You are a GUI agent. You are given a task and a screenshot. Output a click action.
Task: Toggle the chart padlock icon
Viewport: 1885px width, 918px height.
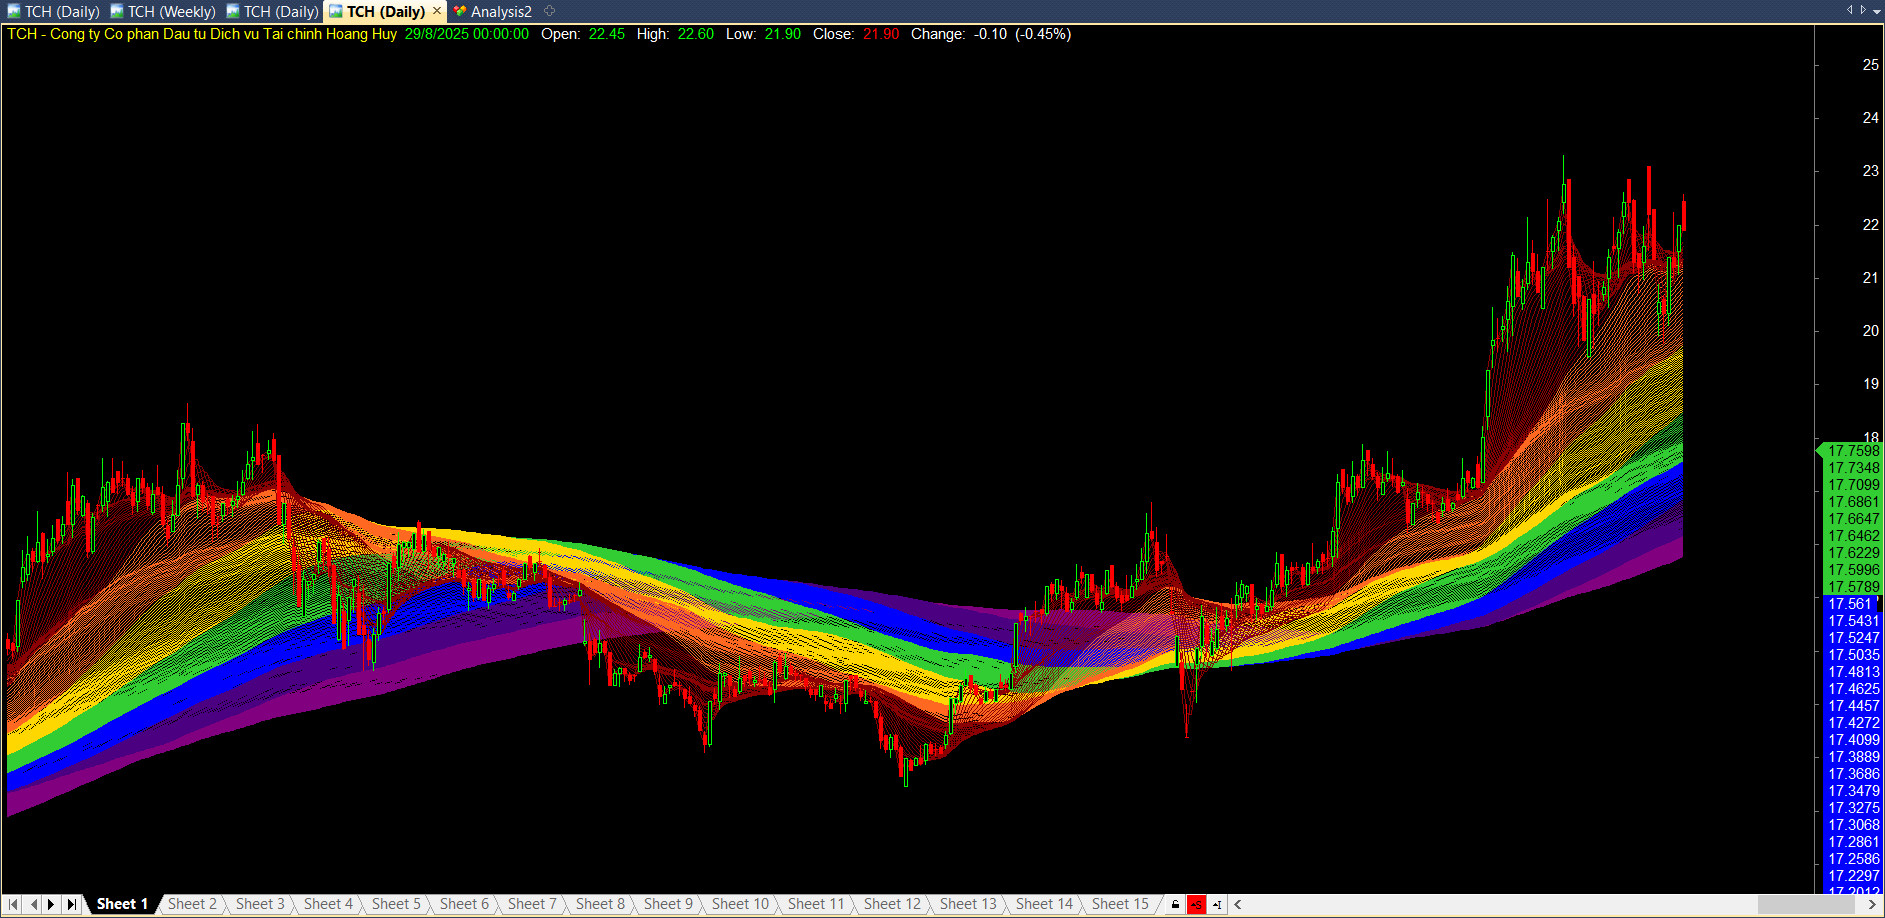point(1175,905)
